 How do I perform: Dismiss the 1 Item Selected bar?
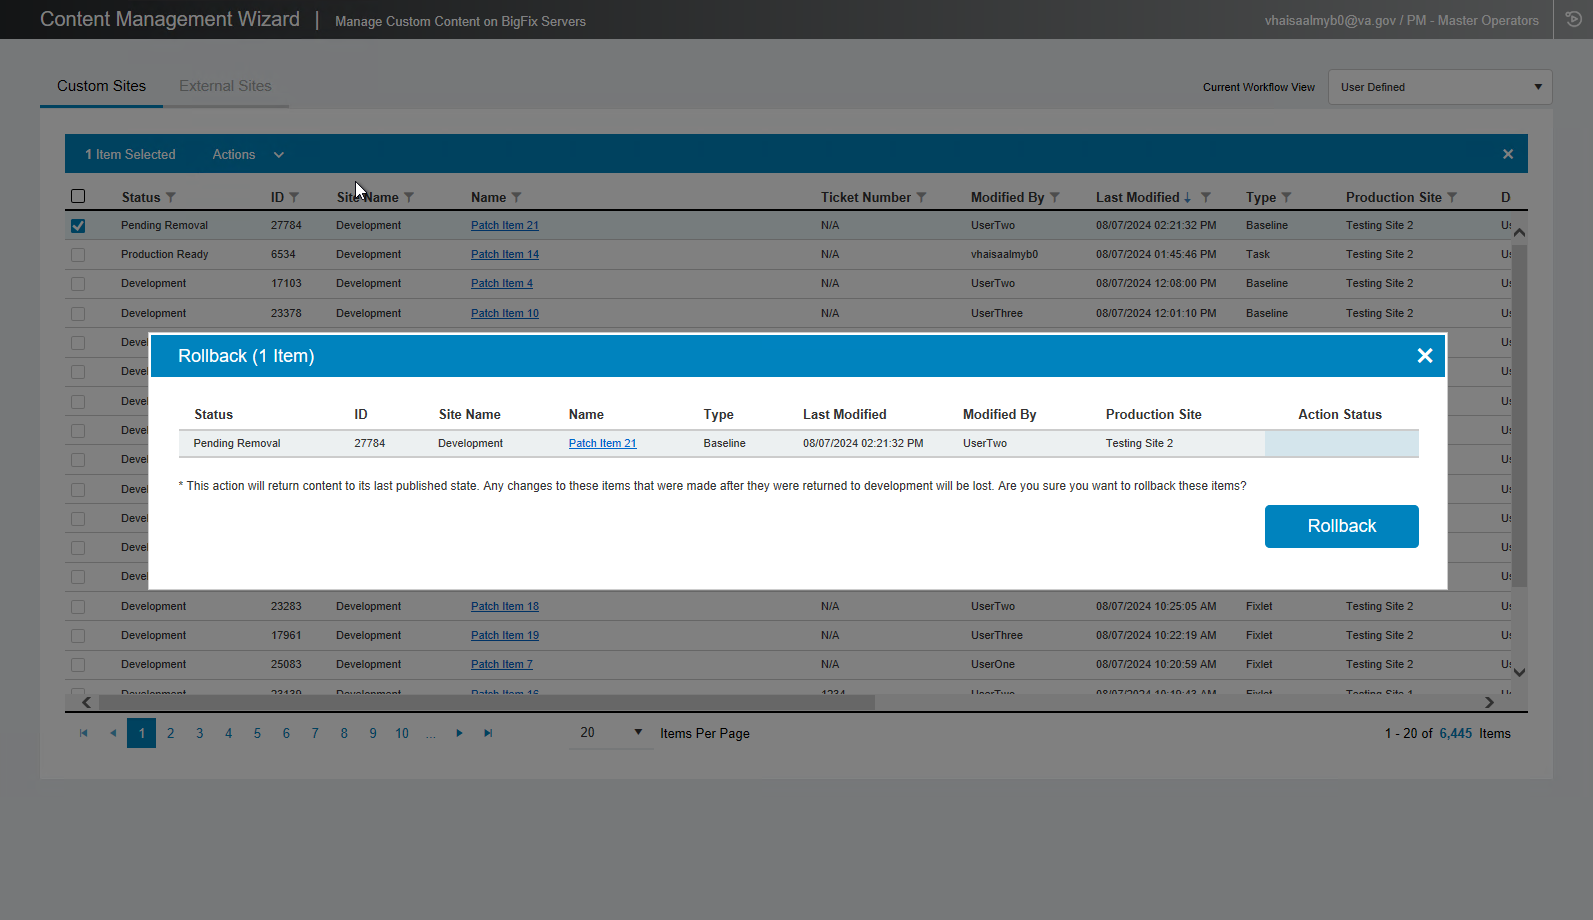1508,154
